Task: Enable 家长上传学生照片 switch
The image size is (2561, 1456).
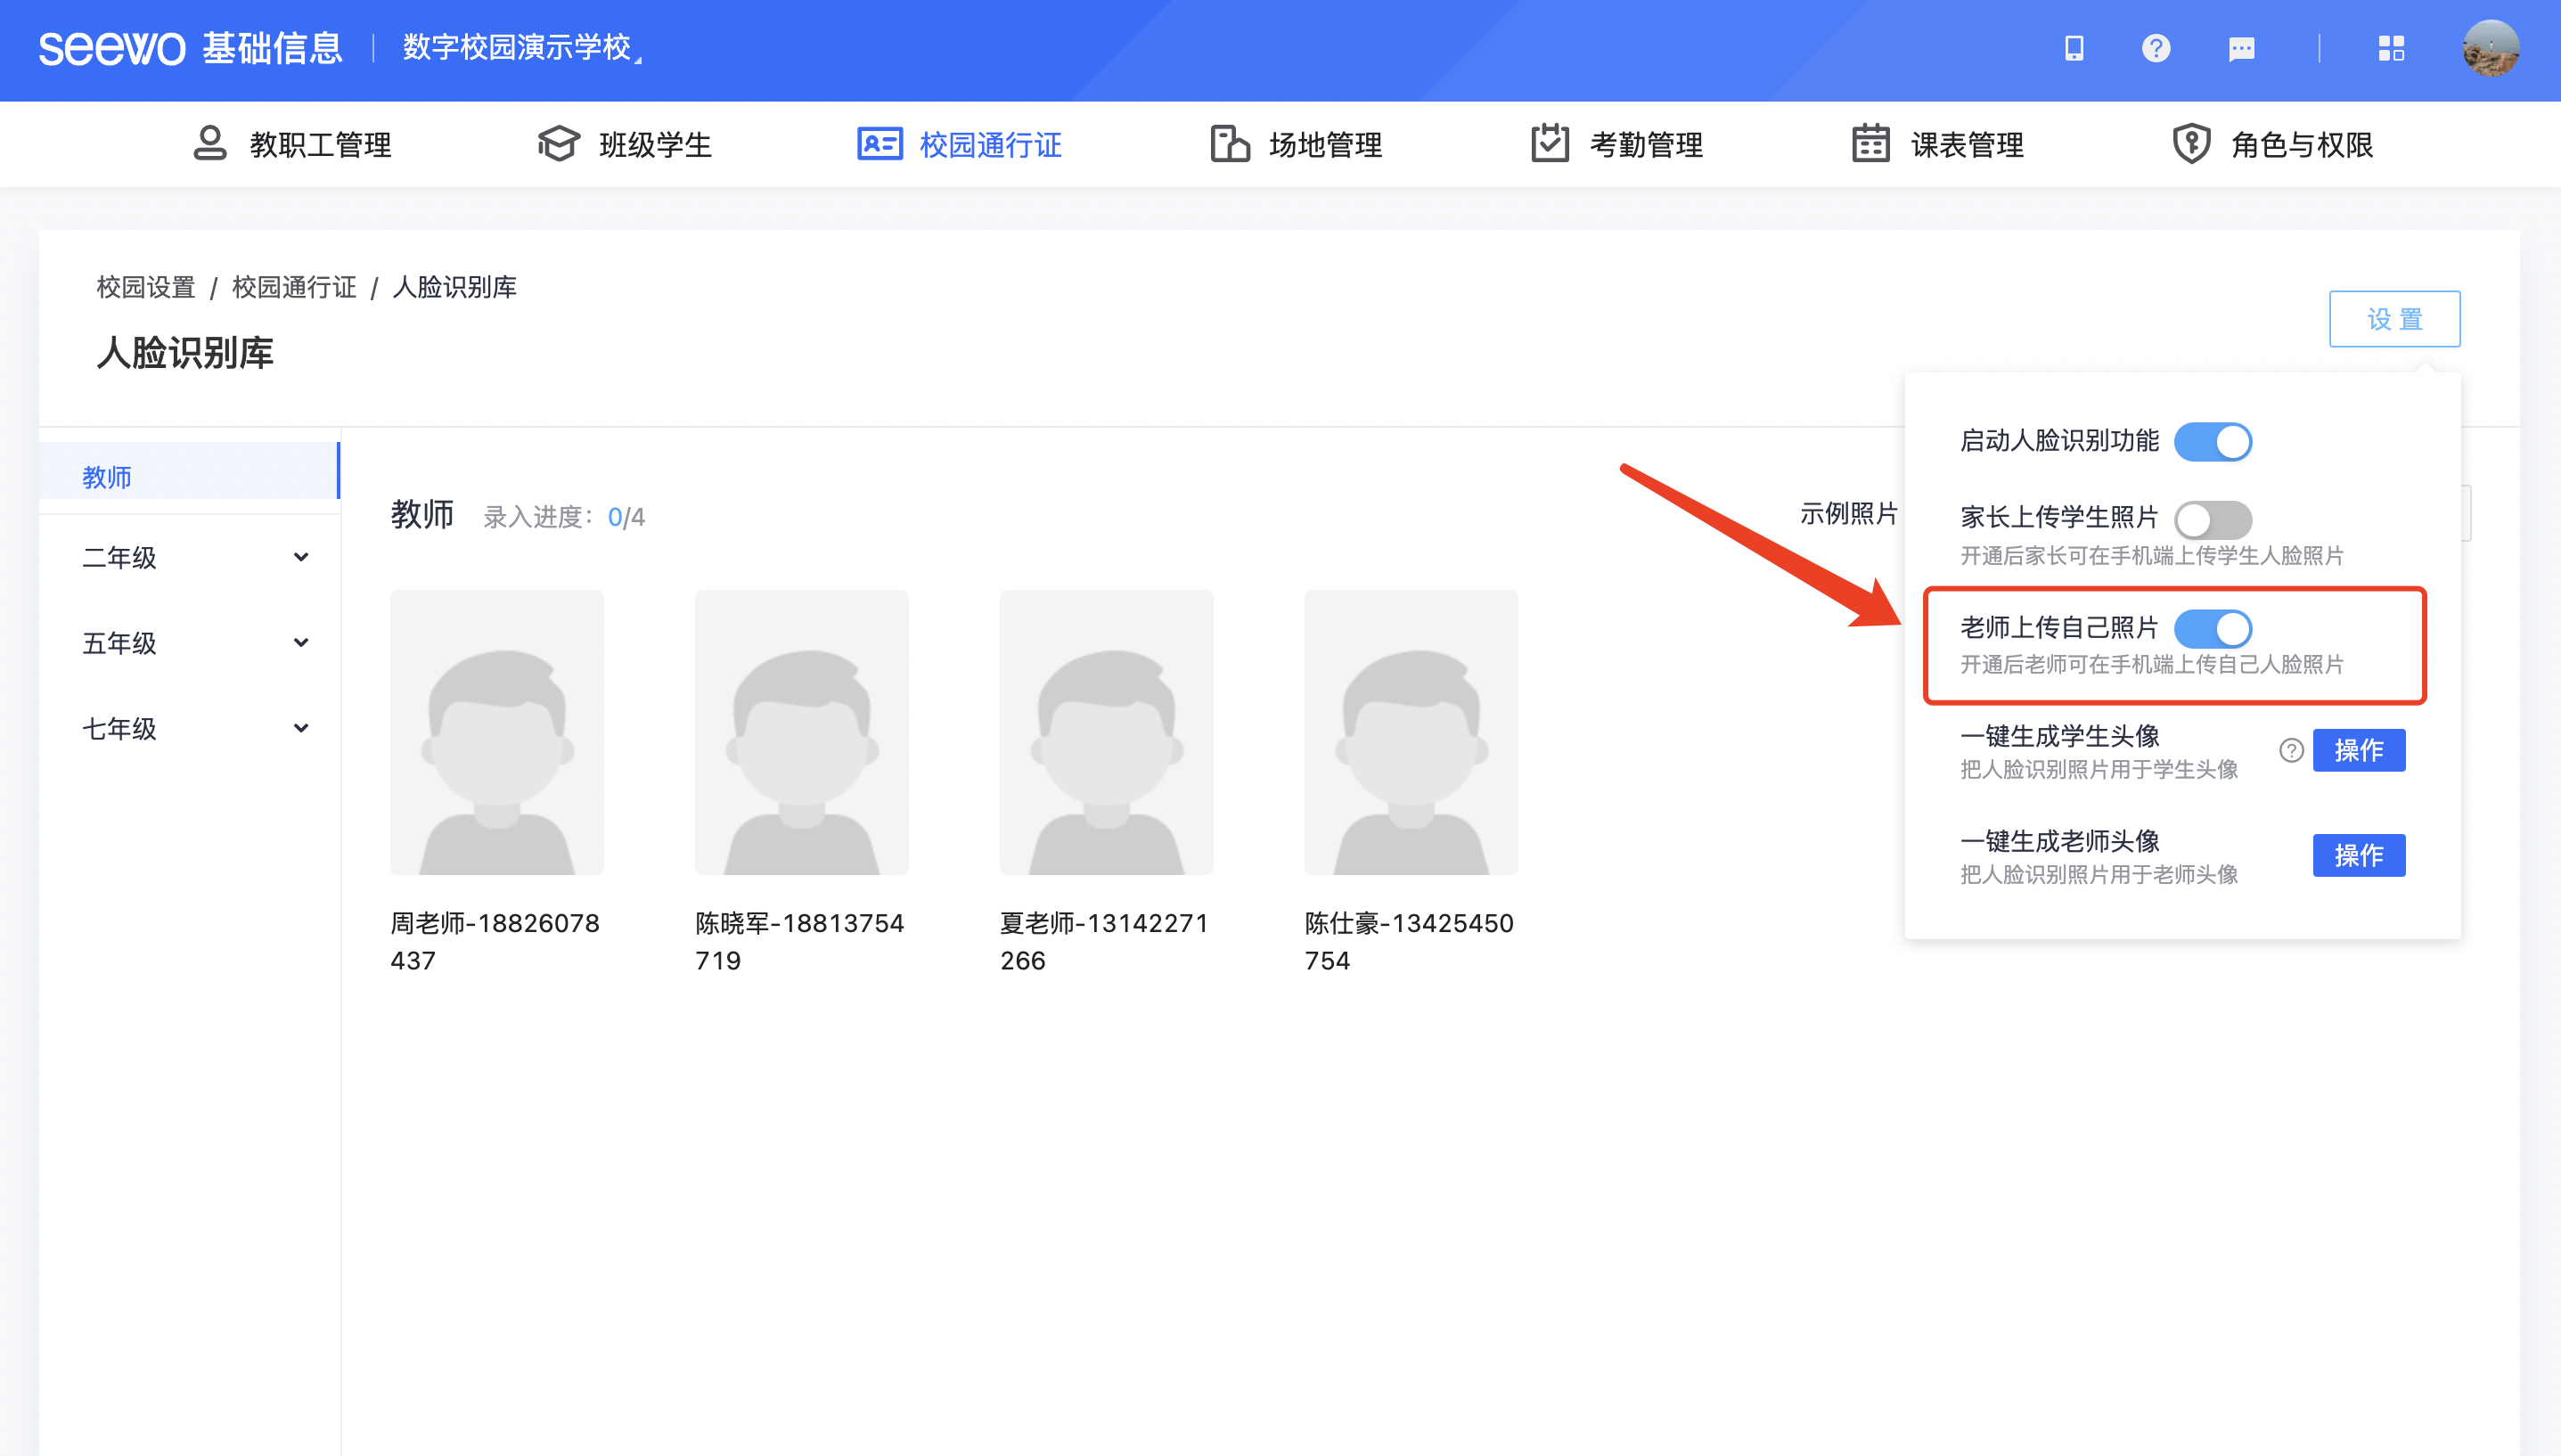Action: 2213,520
